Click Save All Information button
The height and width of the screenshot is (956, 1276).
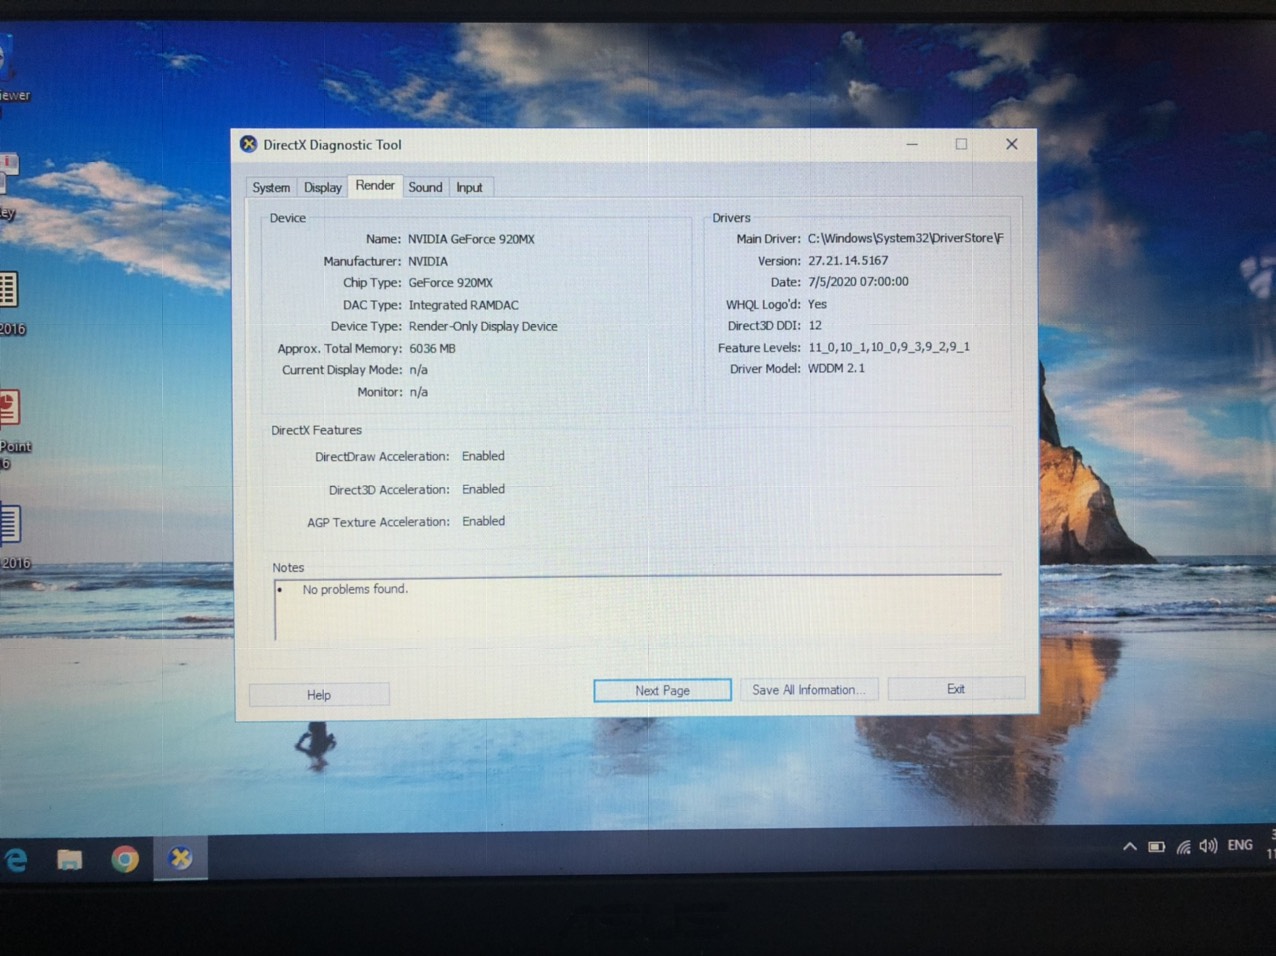pyautogui.click(x=809, y=689)
